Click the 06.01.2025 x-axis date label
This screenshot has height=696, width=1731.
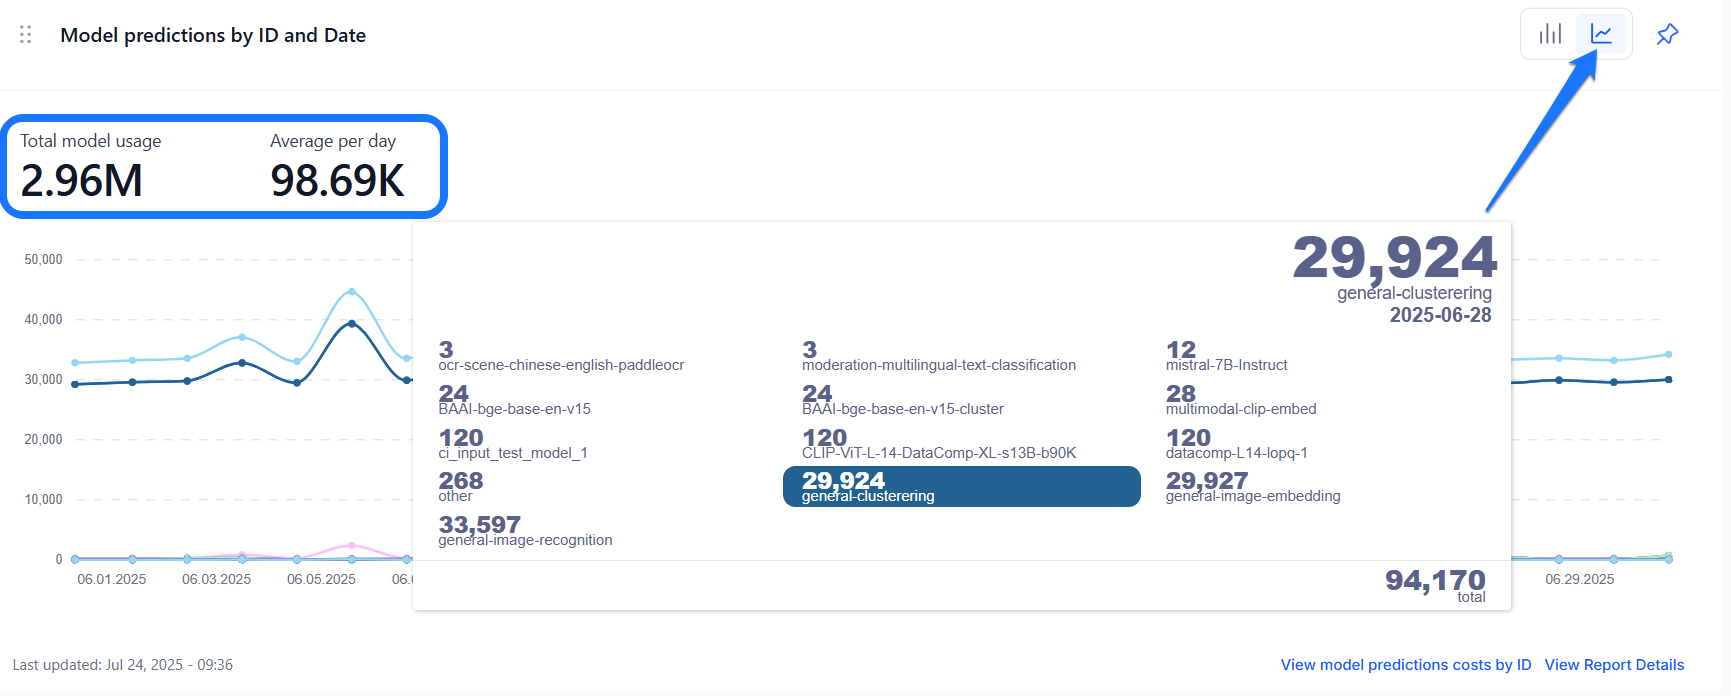112,579
